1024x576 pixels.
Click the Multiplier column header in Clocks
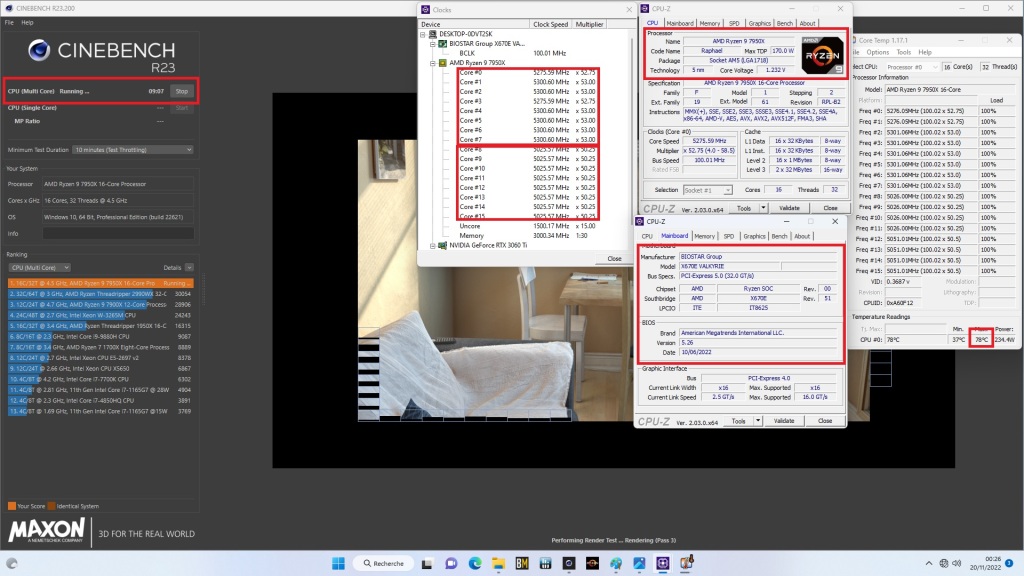(x=589, y=24)
